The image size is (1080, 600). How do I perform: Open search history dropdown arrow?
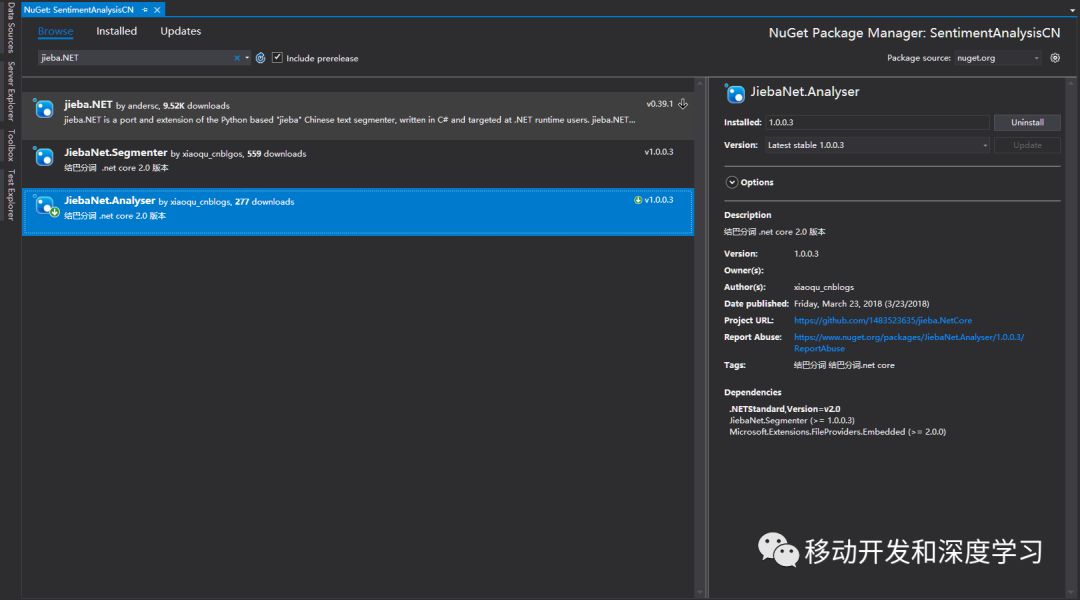point(247,58)
